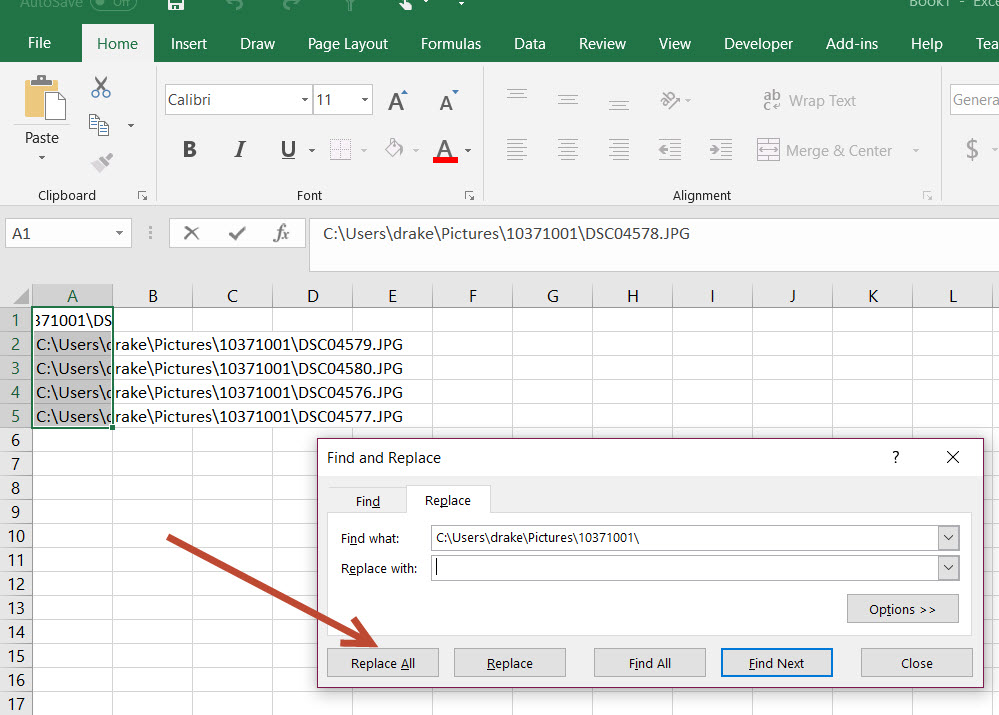999x715 pixels.
Task: Click the Increase Indent icon
Action: tap(720, 150)
